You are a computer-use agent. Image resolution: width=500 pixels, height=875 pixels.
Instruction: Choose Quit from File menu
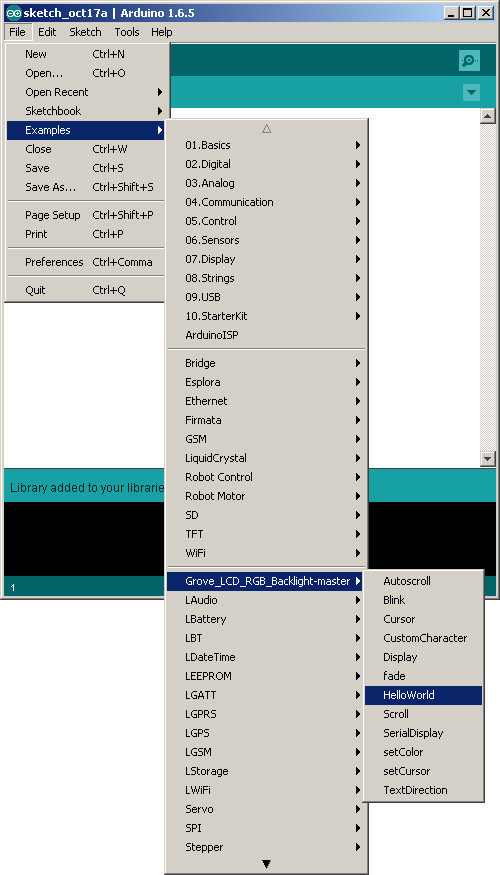pyautogui.click(x=85, y=290)
